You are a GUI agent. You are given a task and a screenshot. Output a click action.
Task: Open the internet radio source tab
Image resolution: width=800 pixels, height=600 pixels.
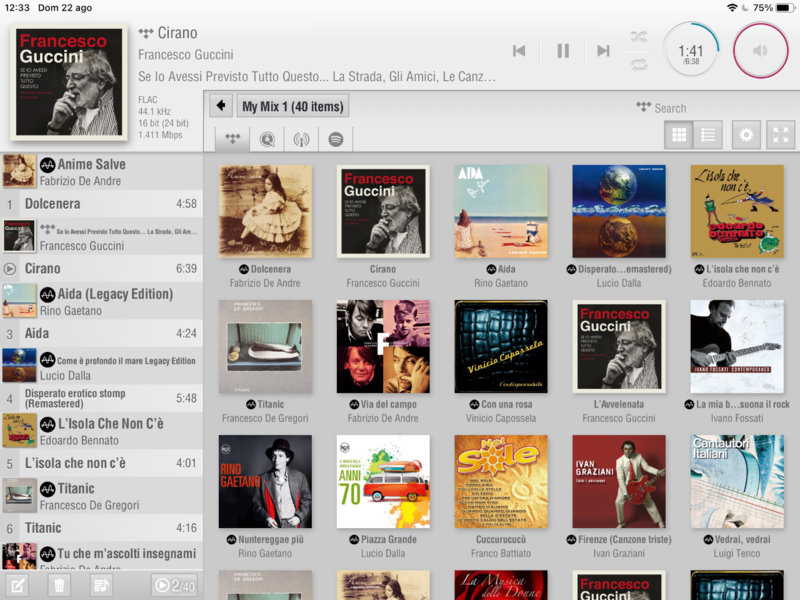301,139
